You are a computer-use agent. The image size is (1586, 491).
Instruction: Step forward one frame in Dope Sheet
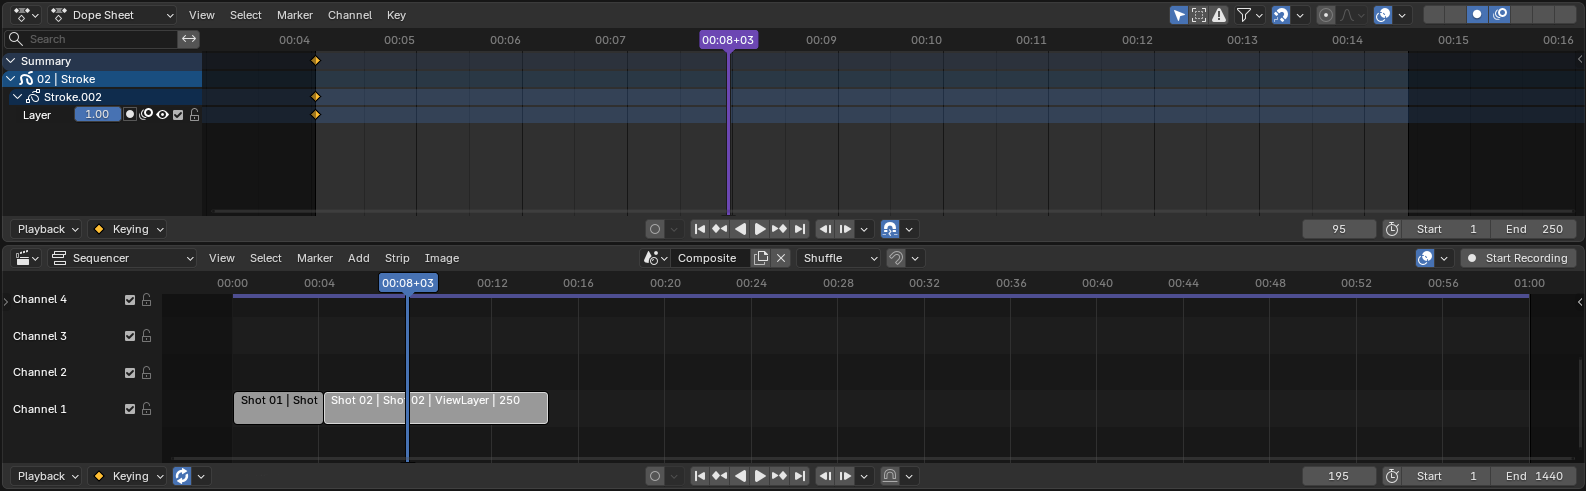[846, 229]
